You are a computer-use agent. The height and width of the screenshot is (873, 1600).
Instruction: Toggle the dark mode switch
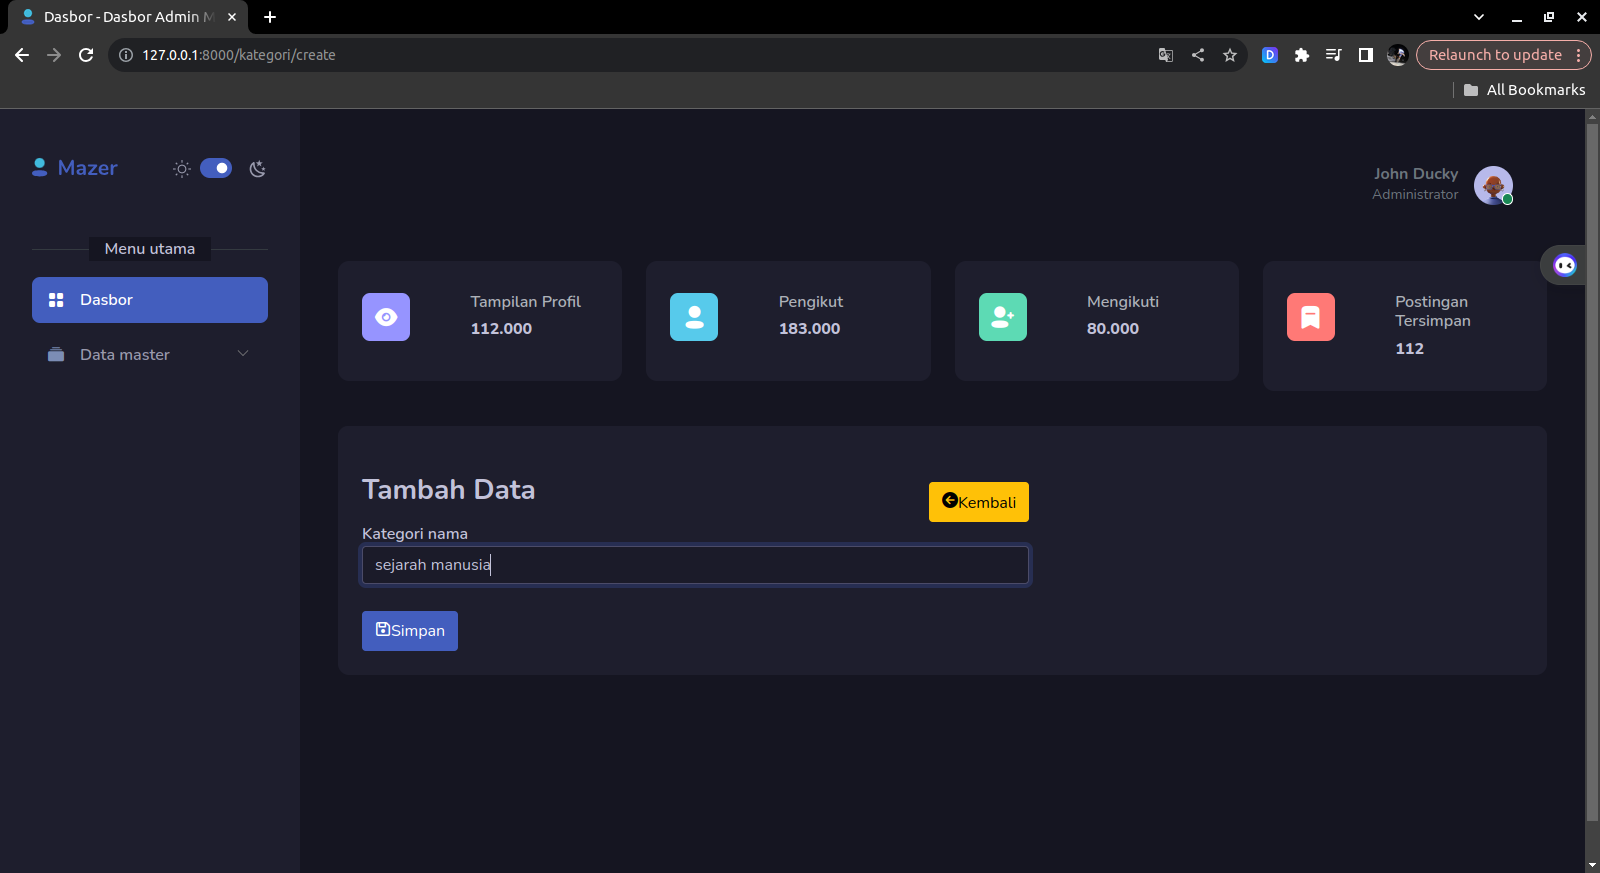click(216, 168)
